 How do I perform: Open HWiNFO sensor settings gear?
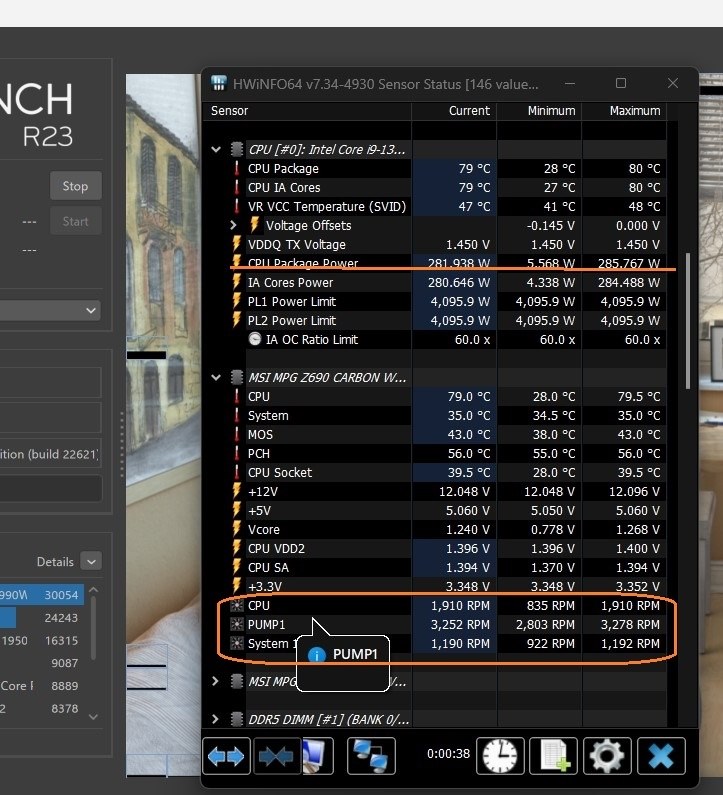(607, 756)
